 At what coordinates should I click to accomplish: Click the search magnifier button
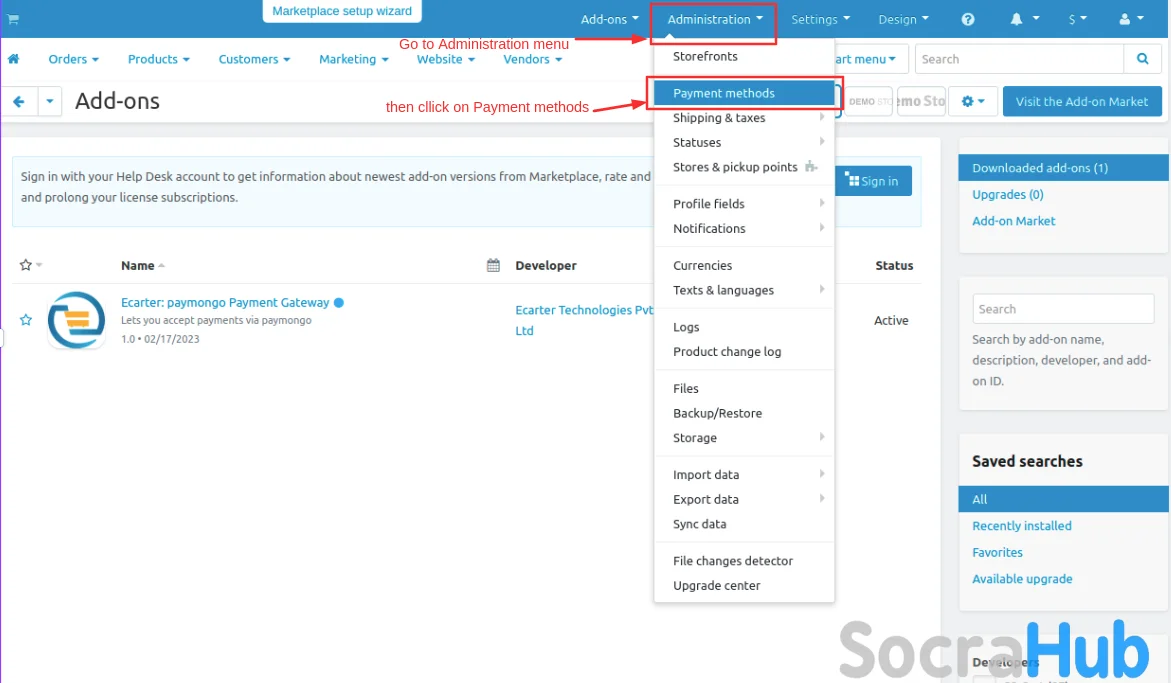1142,59
